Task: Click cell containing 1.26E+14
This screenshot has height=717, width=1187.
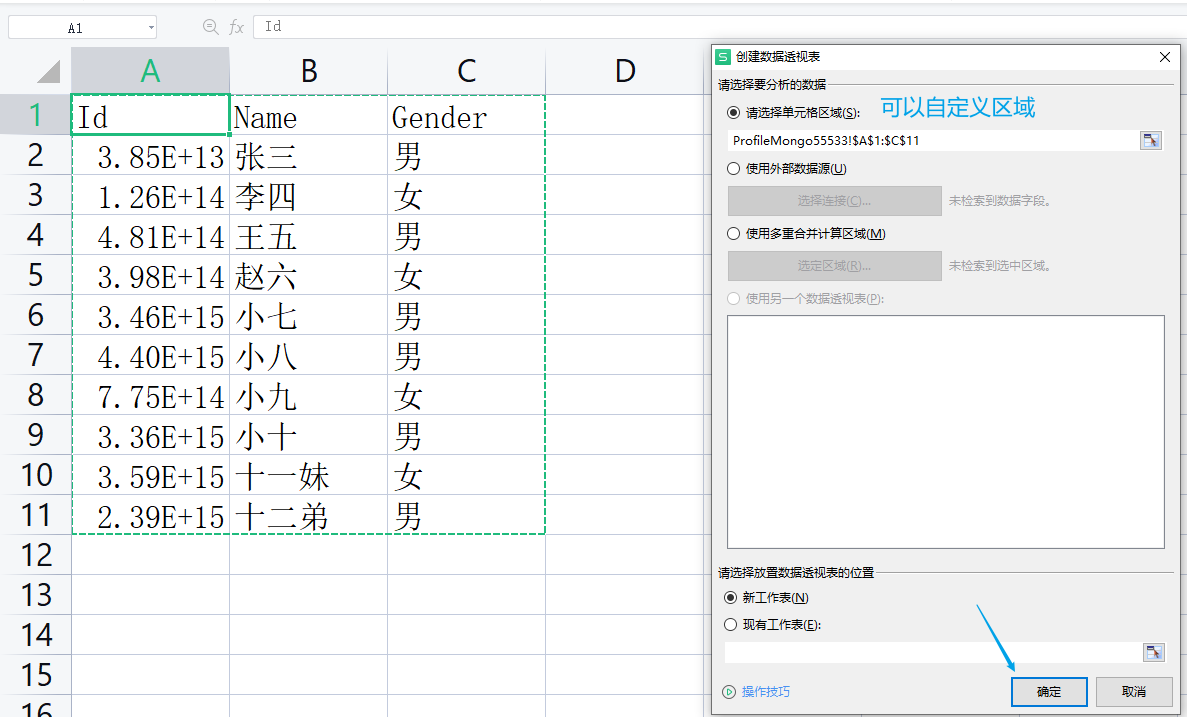Action: tap(151, 195)
